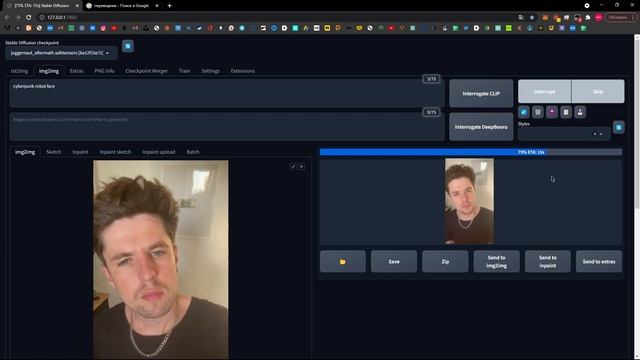Click the translate page icon in address bar
This screenshot has height=360, width=640.
521,17
